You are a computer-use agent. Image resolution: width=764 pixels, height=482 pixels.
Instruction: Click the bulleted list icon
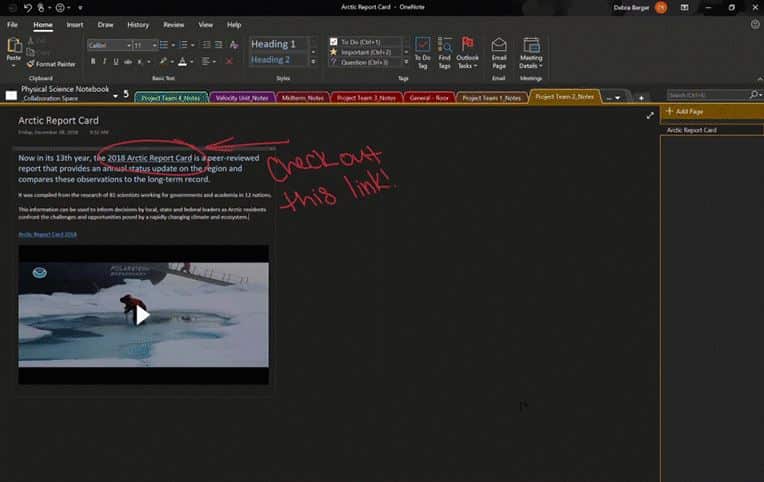(164, 45)
